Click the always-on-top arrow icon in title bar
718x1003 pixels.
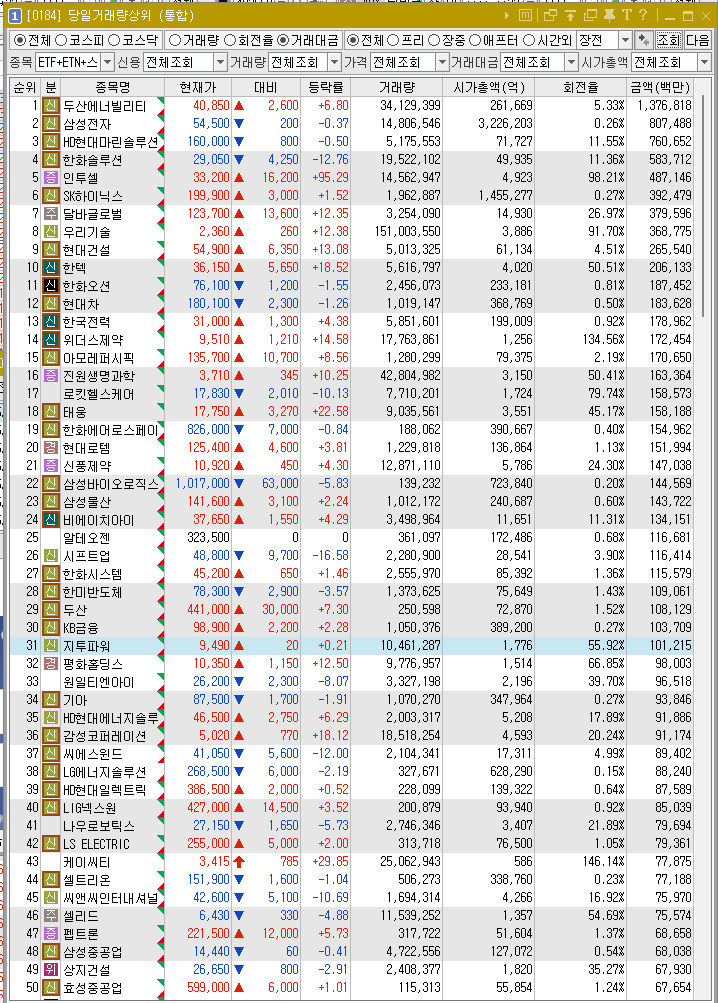pos(570,15)
